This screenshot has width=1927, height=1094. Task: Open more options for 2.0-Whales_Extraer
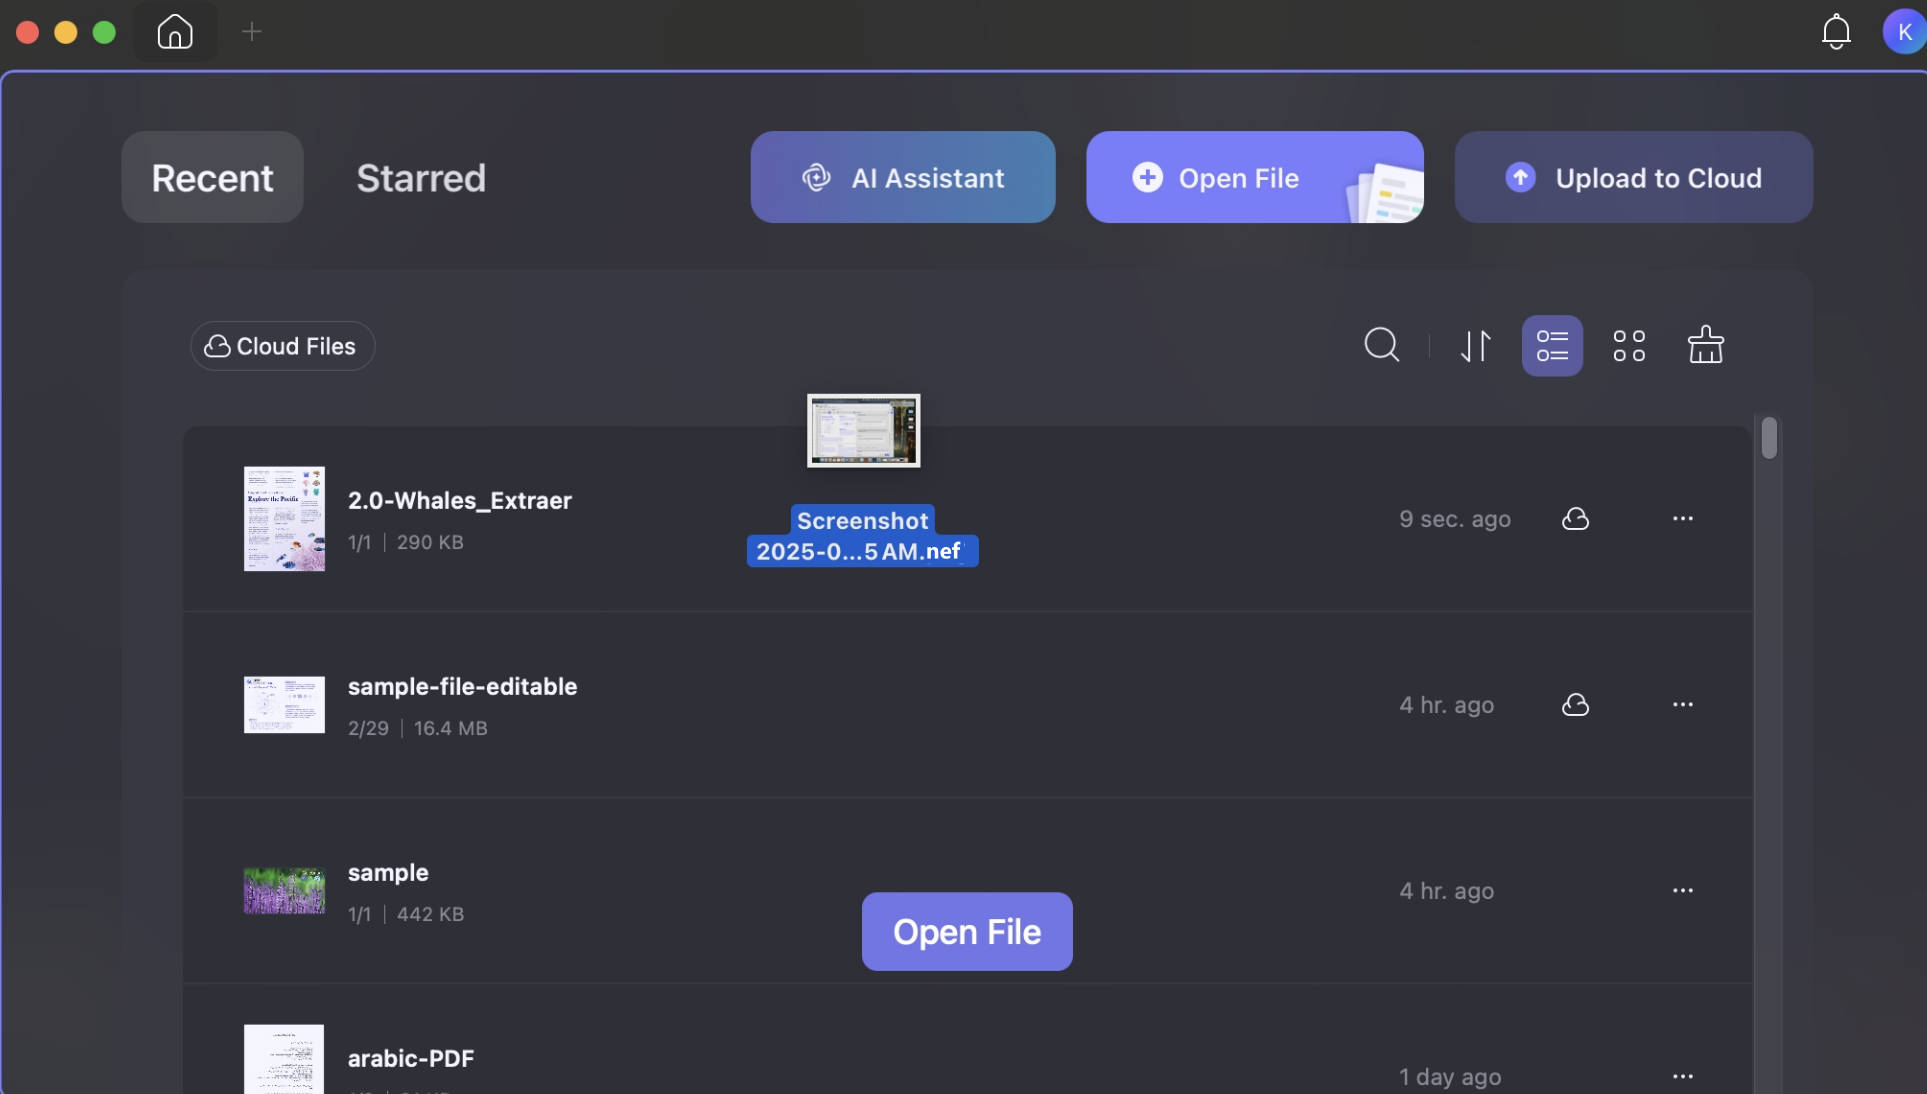point(1683,518)
